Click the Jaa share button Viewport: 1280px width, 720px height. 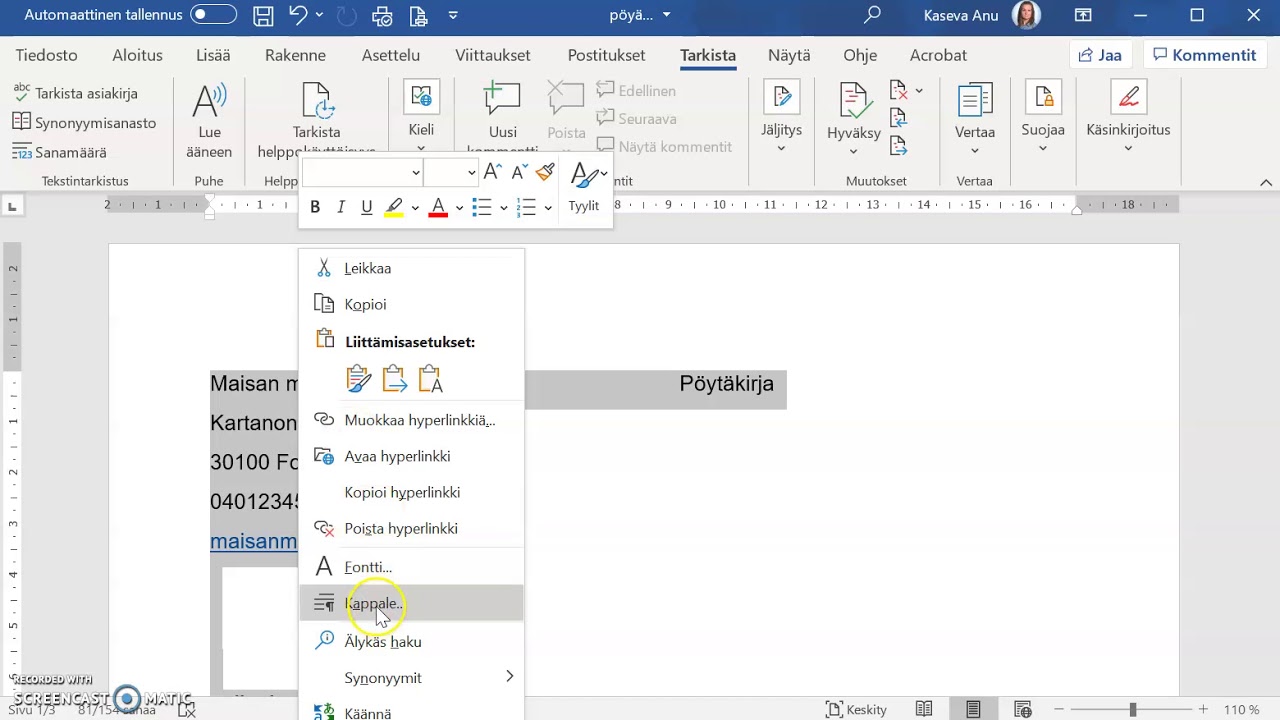click(x=1101, y=55)
